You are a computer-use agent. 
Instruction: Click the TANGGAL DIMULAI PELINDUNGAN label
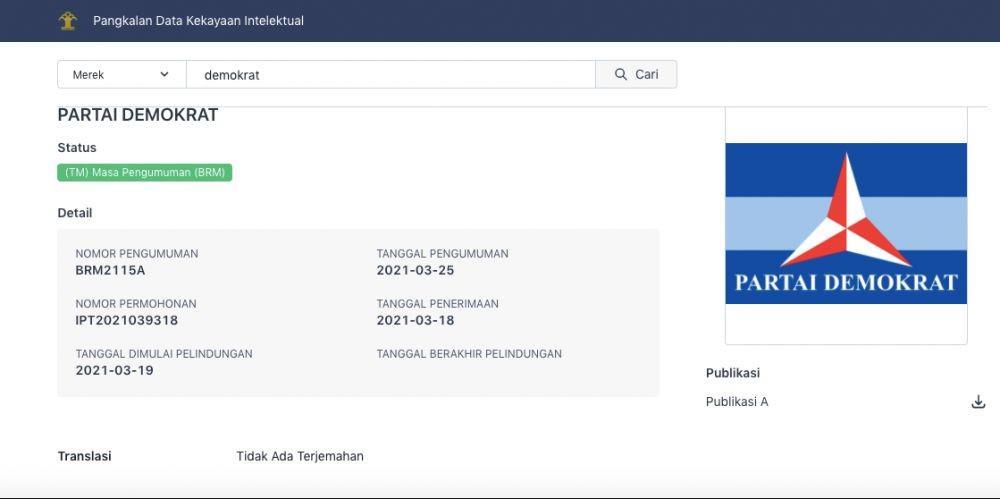click(x=164, y=354)
